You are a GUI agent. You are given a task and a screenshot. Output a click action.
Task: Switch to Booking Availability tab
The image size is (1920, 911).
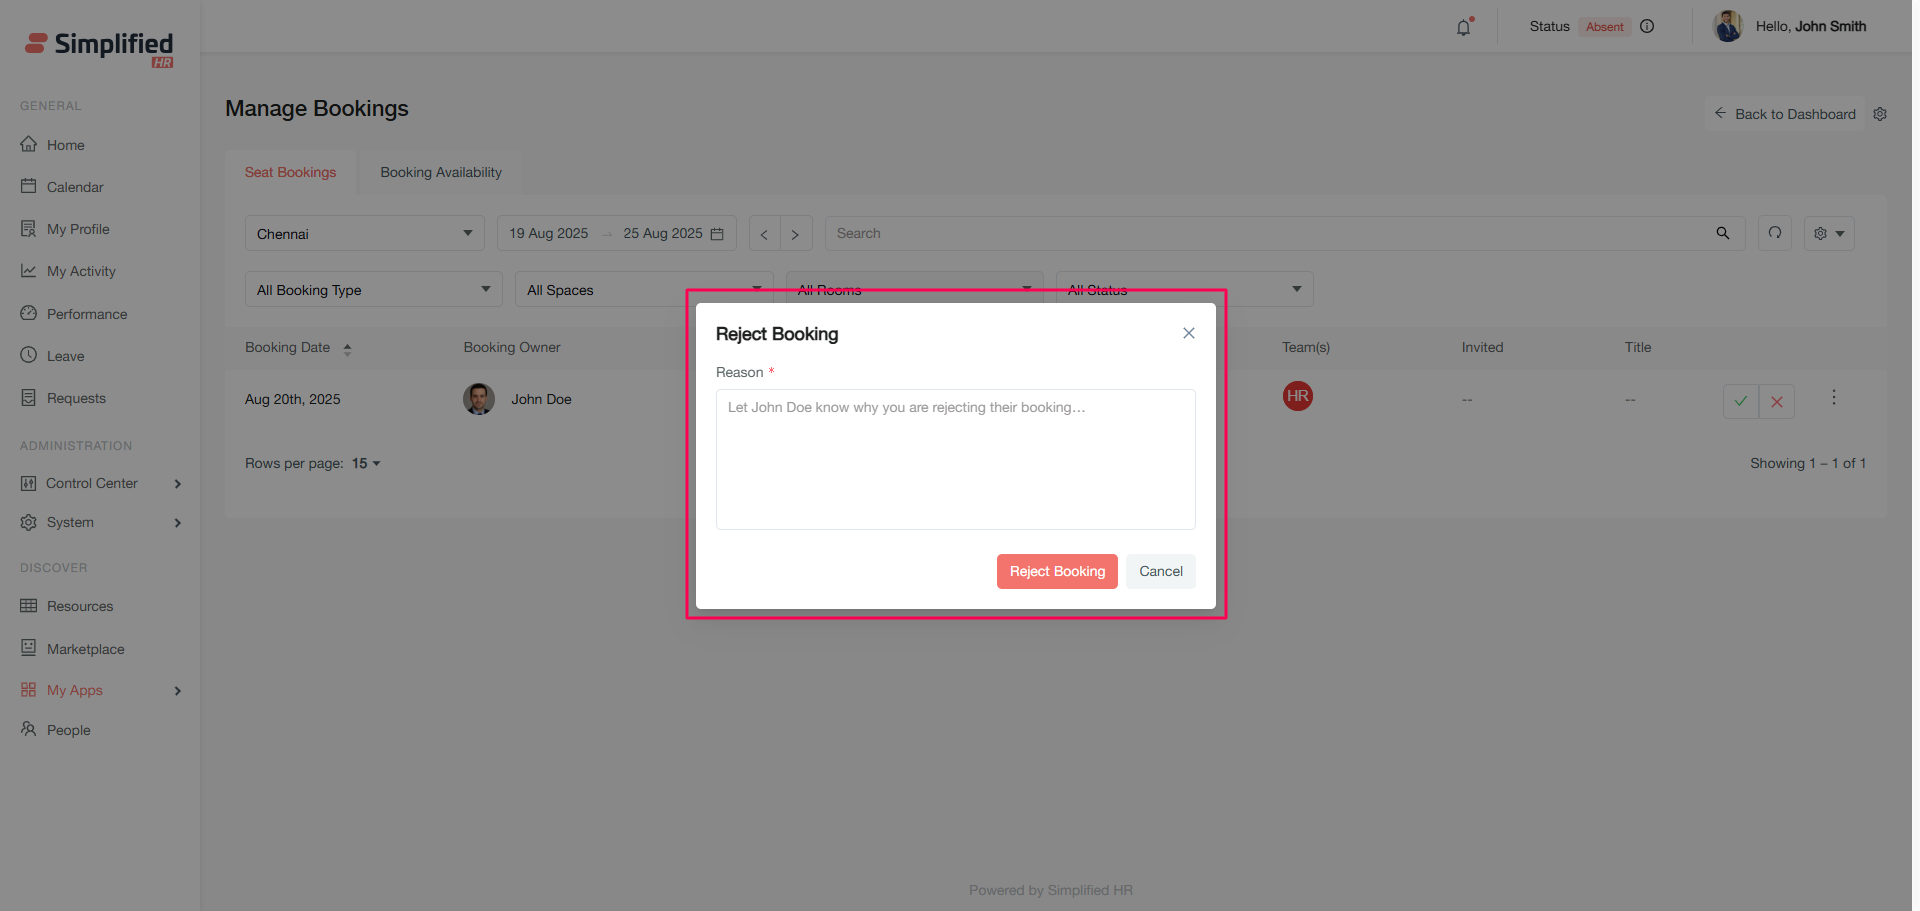pyautogui.click(x=441, y=172)
